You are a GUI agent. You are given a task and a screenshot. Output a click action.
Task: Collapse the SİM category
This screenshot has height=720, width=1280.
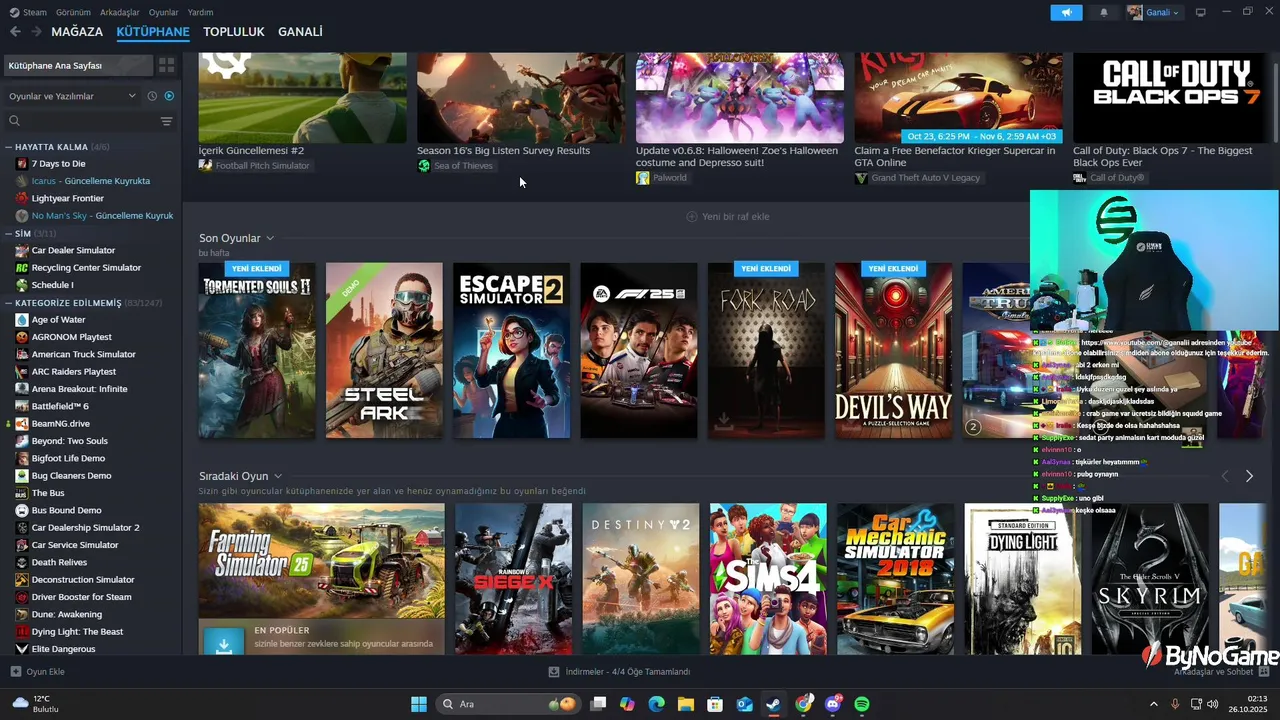[9, 233]
